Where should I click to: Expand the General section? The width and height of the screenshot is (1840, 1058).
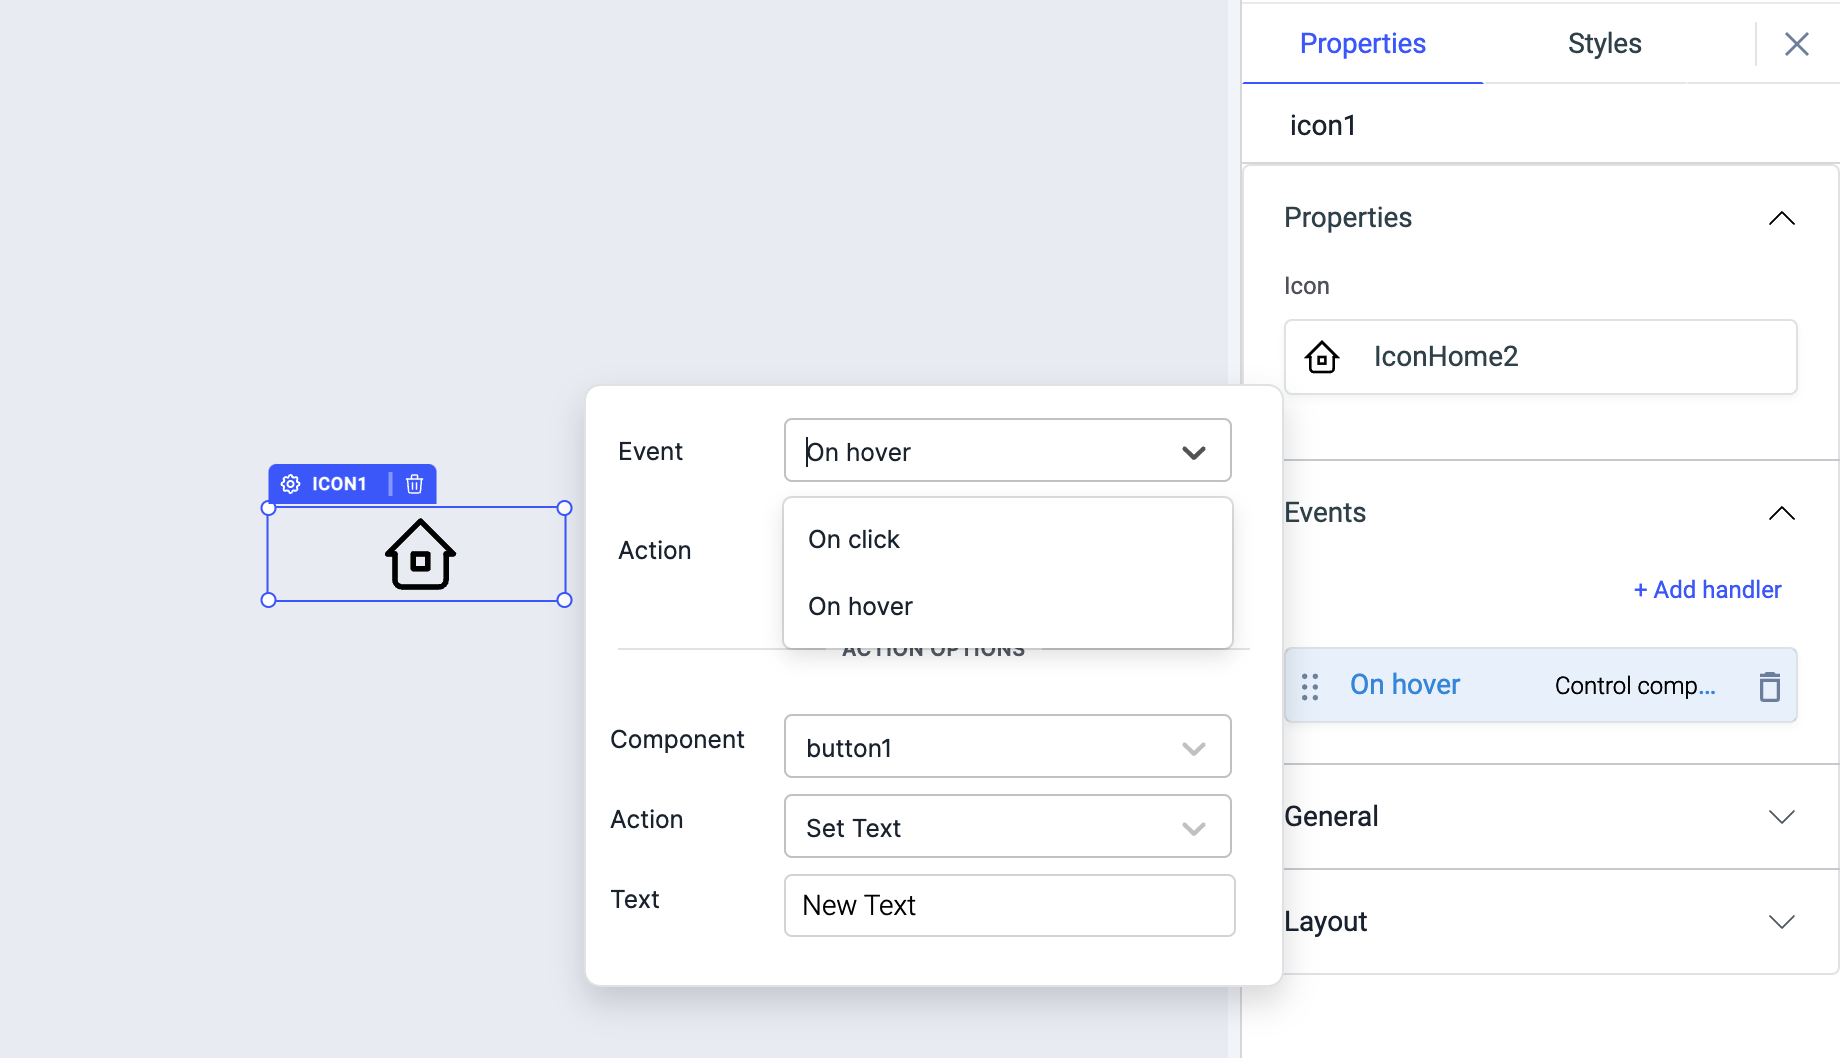1781,817
